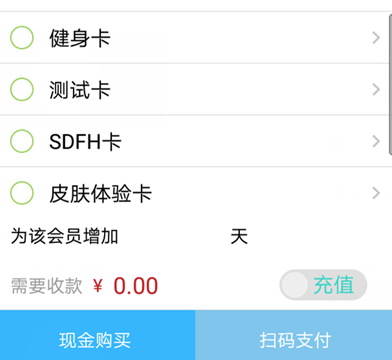Screen dimensions: 392x360
Task: Tap the SDFH卡 text label
Action: [x=85, y=142]
